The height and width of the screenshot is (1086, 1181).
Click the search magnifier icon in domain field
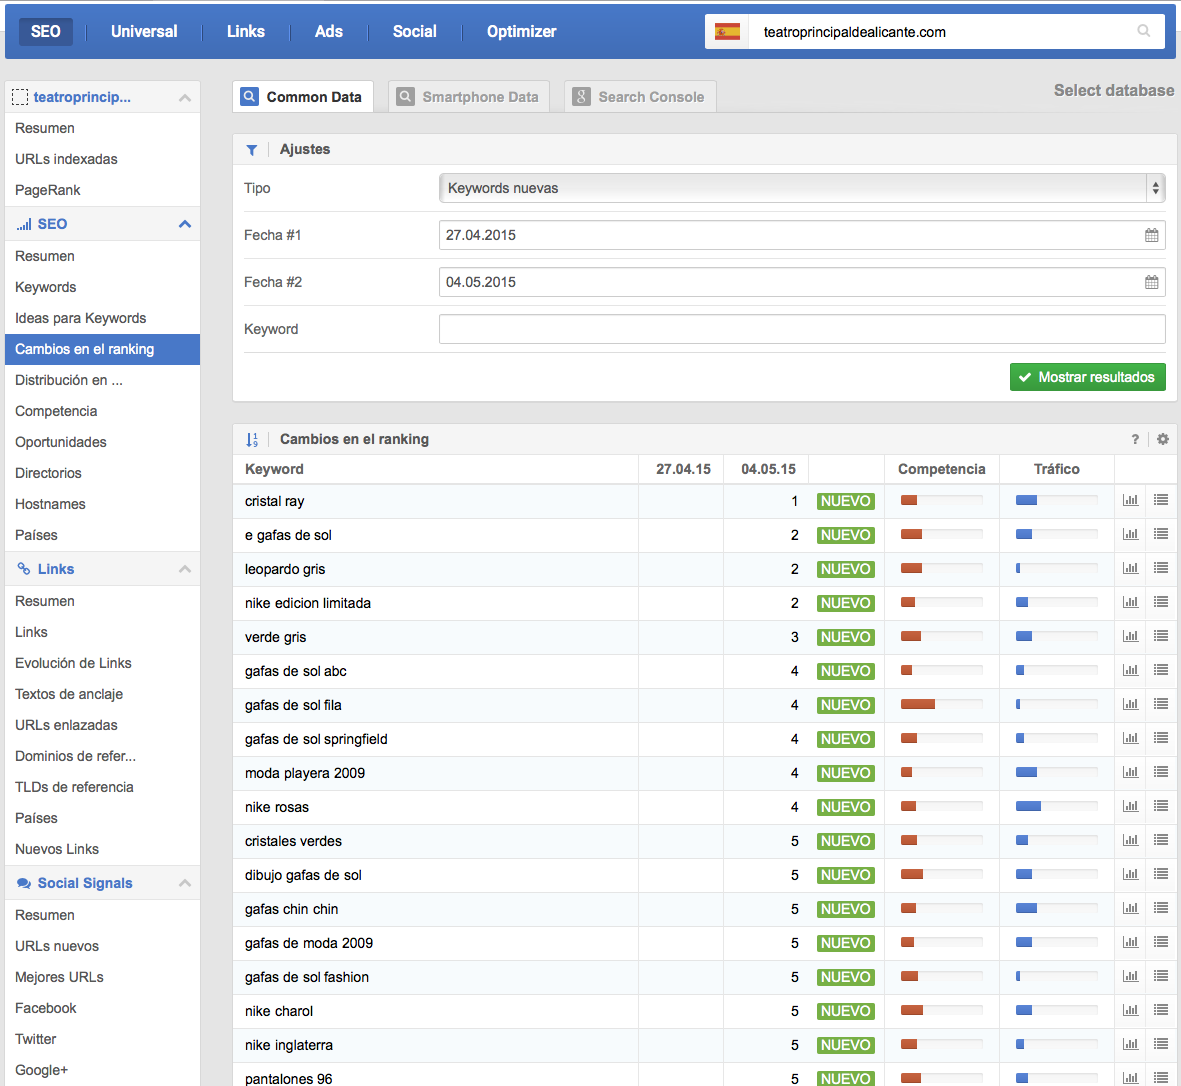[1143, 31]
